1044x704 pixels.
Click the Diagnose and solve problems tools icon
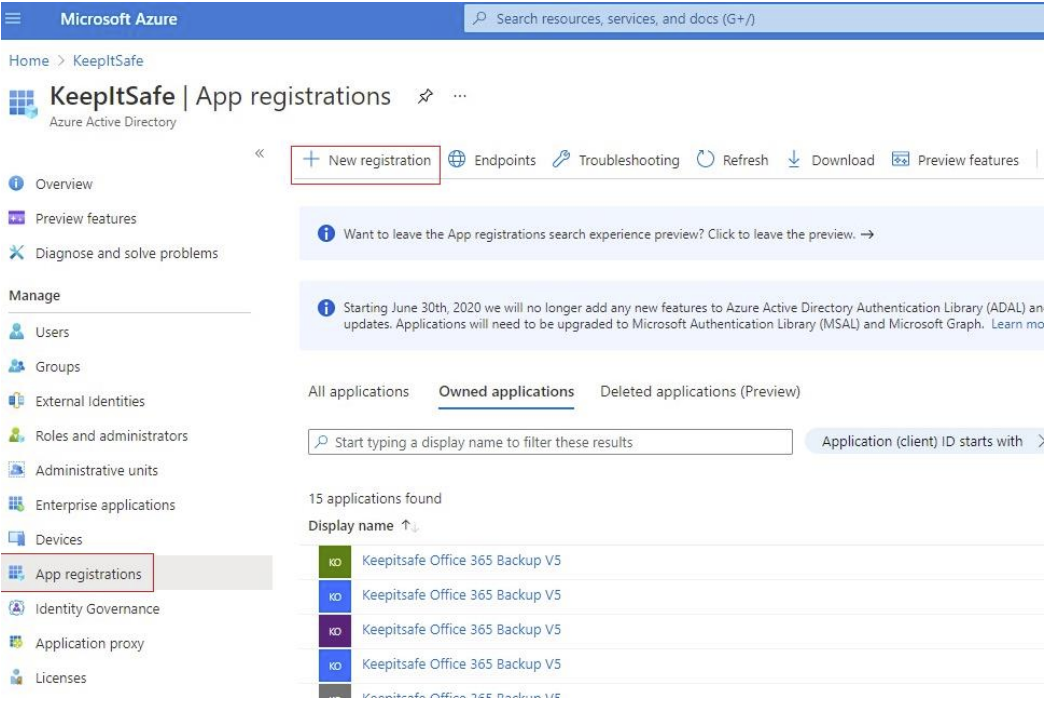pyautogui.click(x=17, y=252)
